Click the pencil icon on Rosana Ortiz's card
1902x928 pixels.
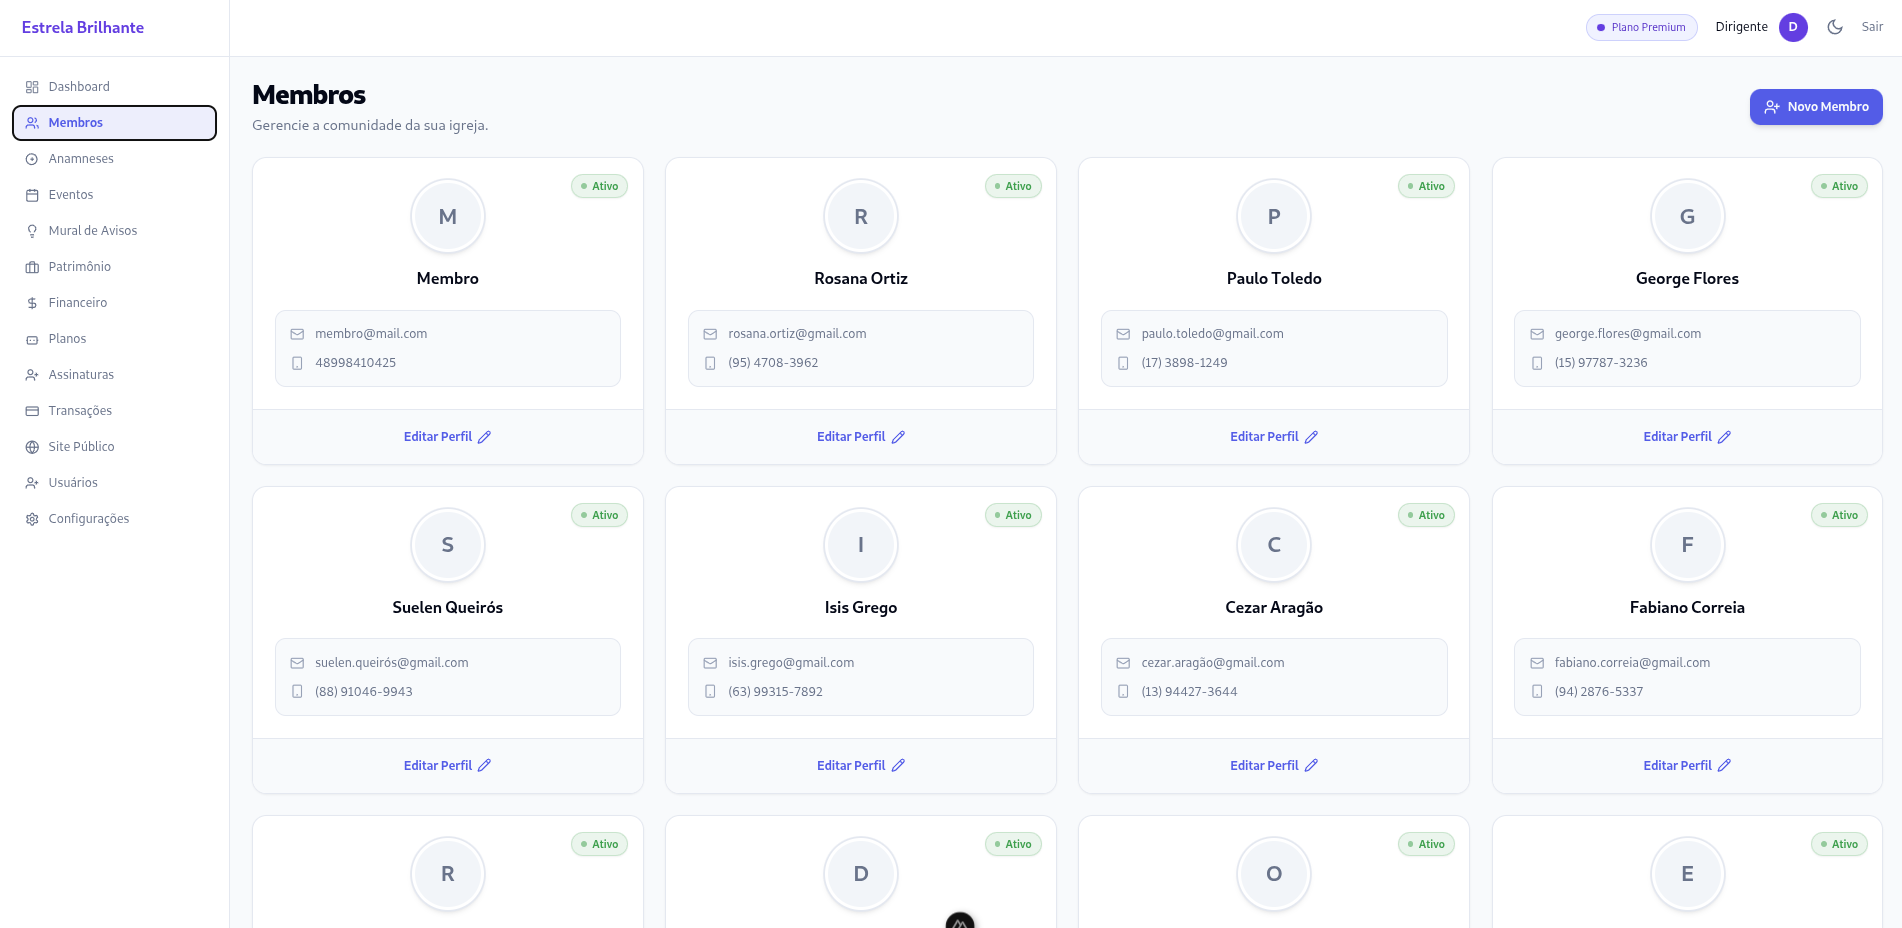pyautogui.click(x=898, y=437)
